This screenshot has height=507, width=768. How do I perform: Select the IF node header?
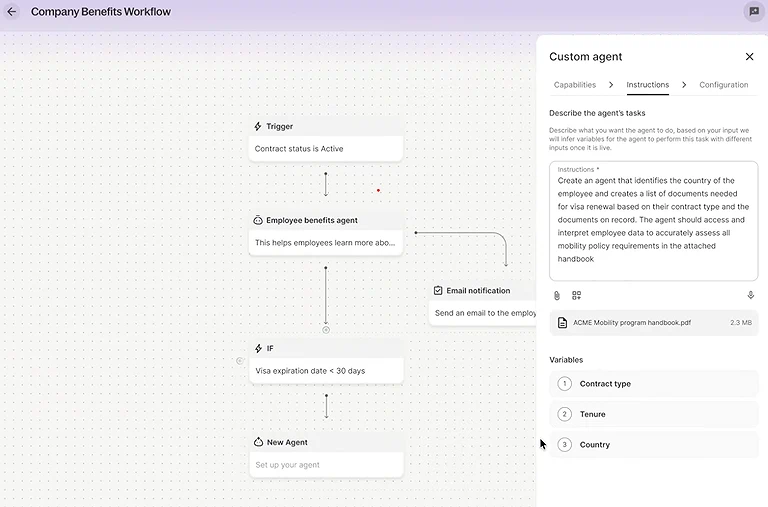click(326, 348)
